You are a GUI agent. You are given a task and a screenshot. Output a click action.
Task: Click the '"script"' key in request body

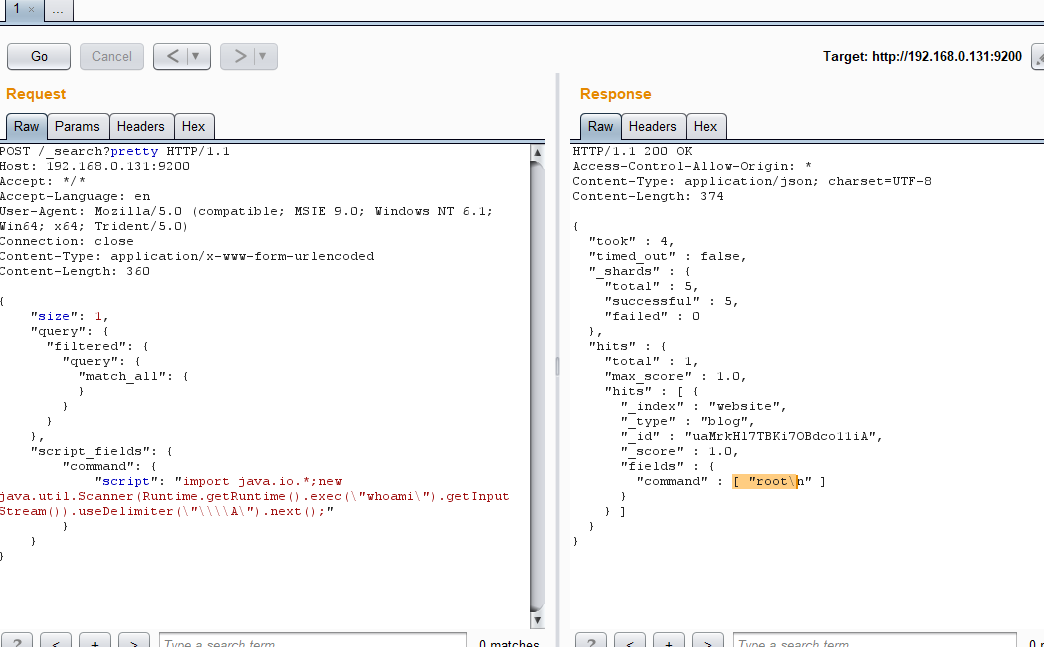point(126,481)
